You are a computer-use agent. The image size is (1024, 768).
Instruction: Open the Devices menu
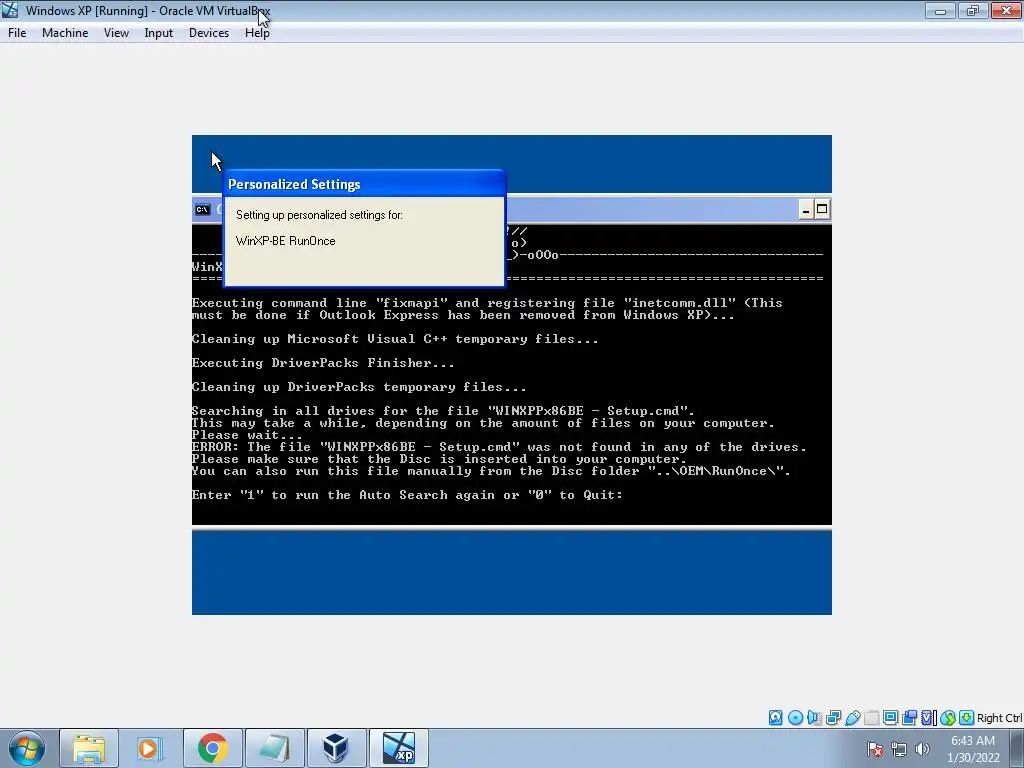209,33
